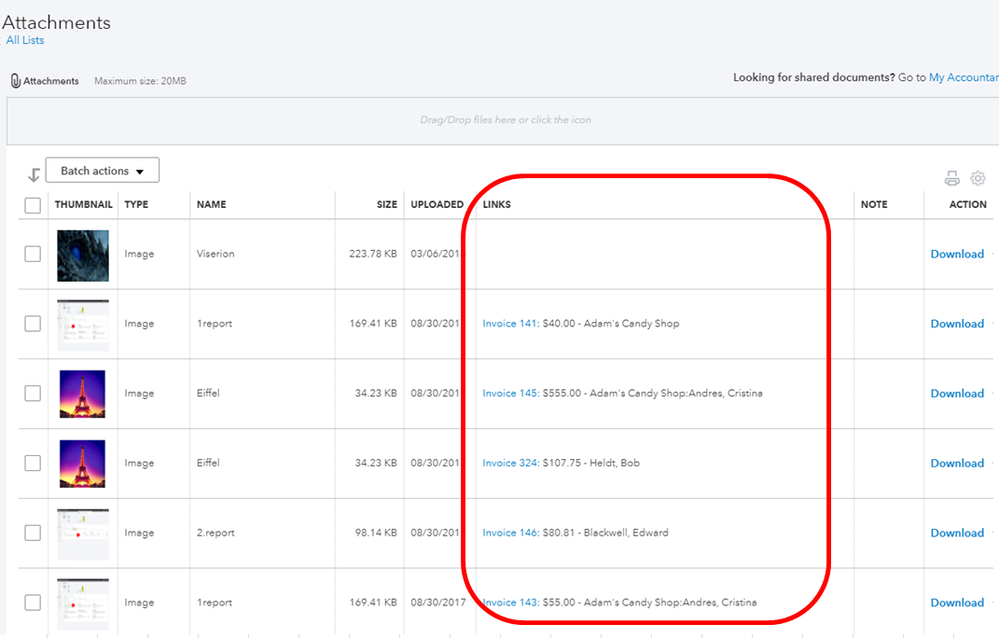Click the arrow icon beside Batch actions
The width and height of the screenshot is (999, 638).
(33, 175)
